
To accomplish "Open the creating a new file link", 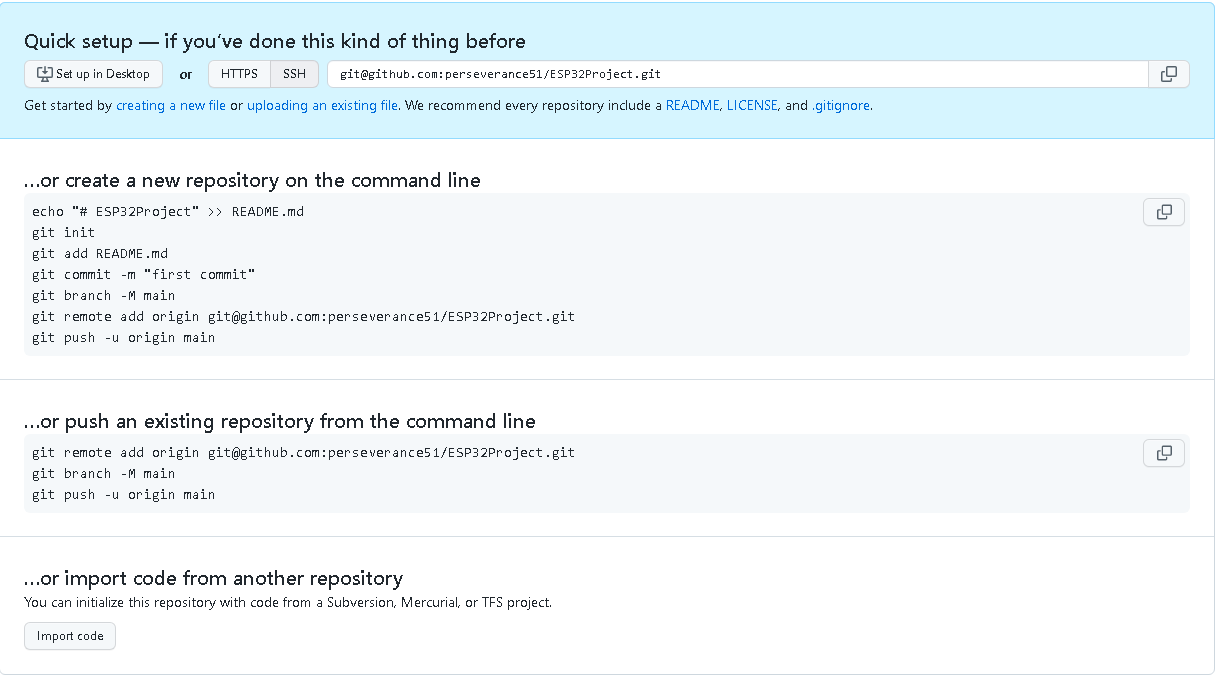I will pyautogui.click(x=171, y=105).
